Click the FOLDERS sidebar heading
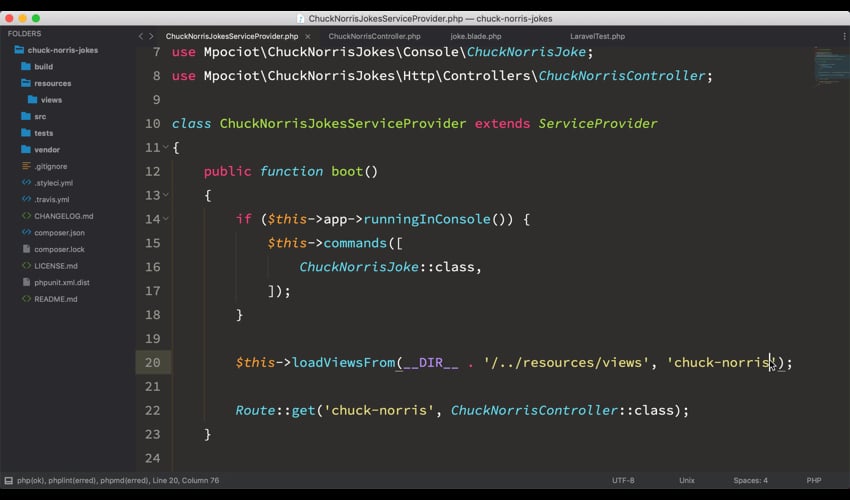 [x=24, y=34]
